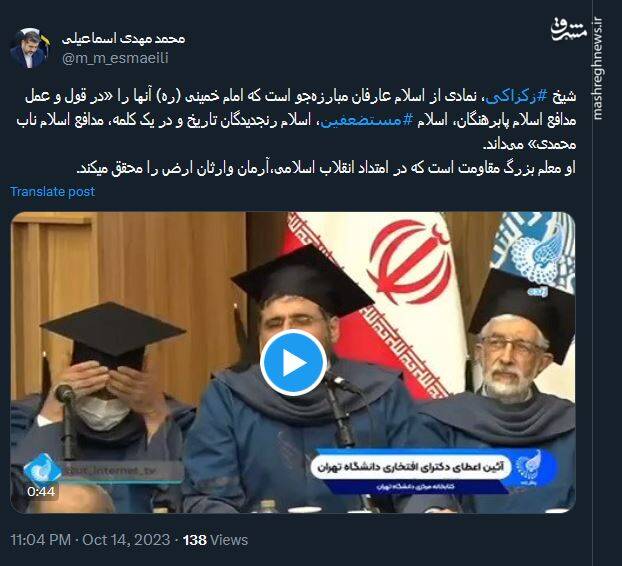
Task: Play the embedded video
Action: tap(294, 362)
